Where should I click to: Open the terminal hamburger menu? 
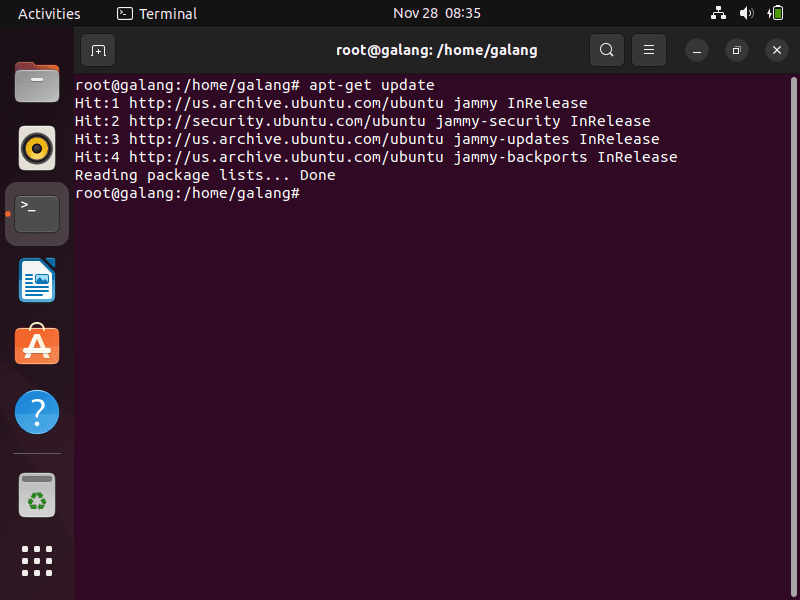(649, 50)
